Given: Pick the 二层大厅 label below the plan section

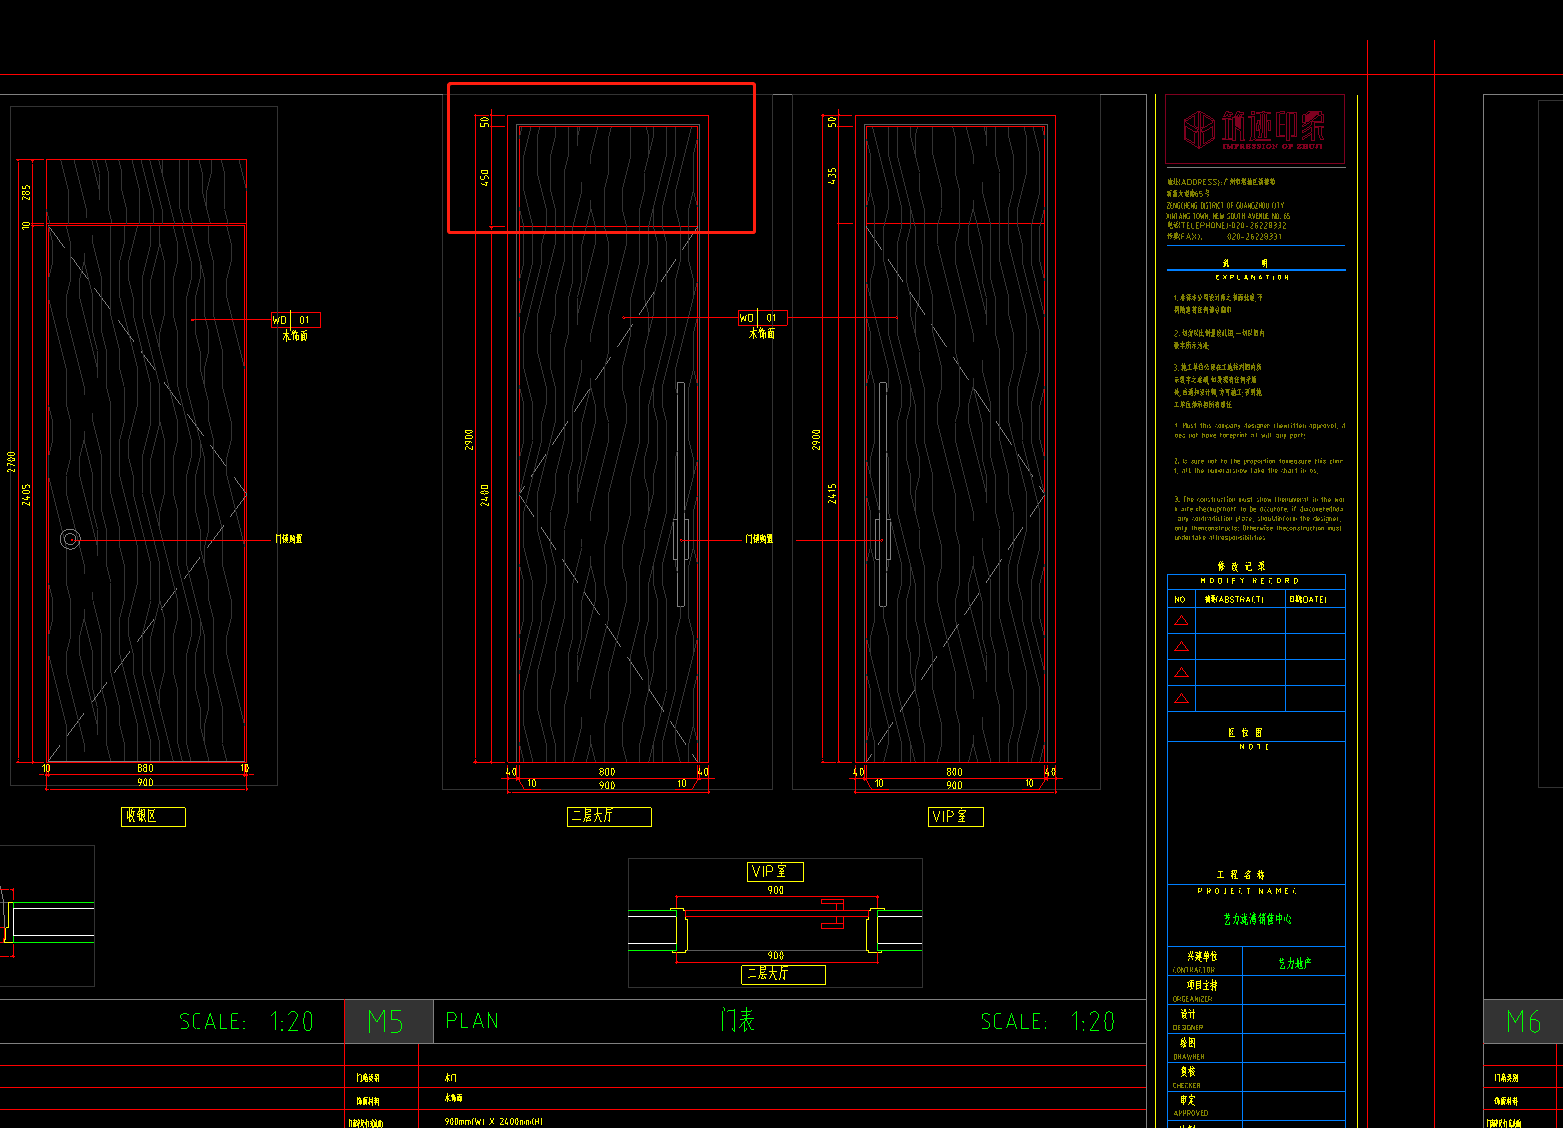Looking at the screenshot, I should [783, 973].
